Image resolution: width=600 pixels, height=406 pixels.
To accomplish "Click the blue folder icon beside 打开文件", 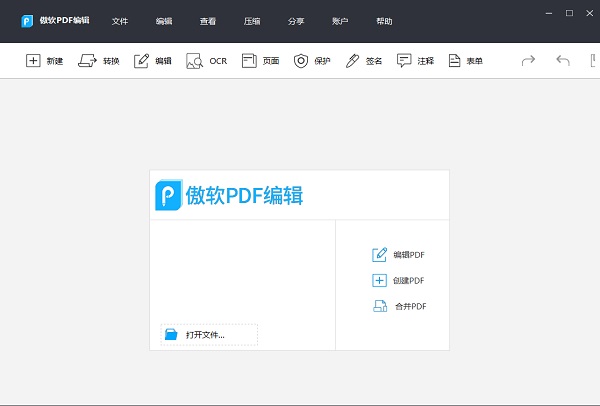I will [x=171, y=334].
